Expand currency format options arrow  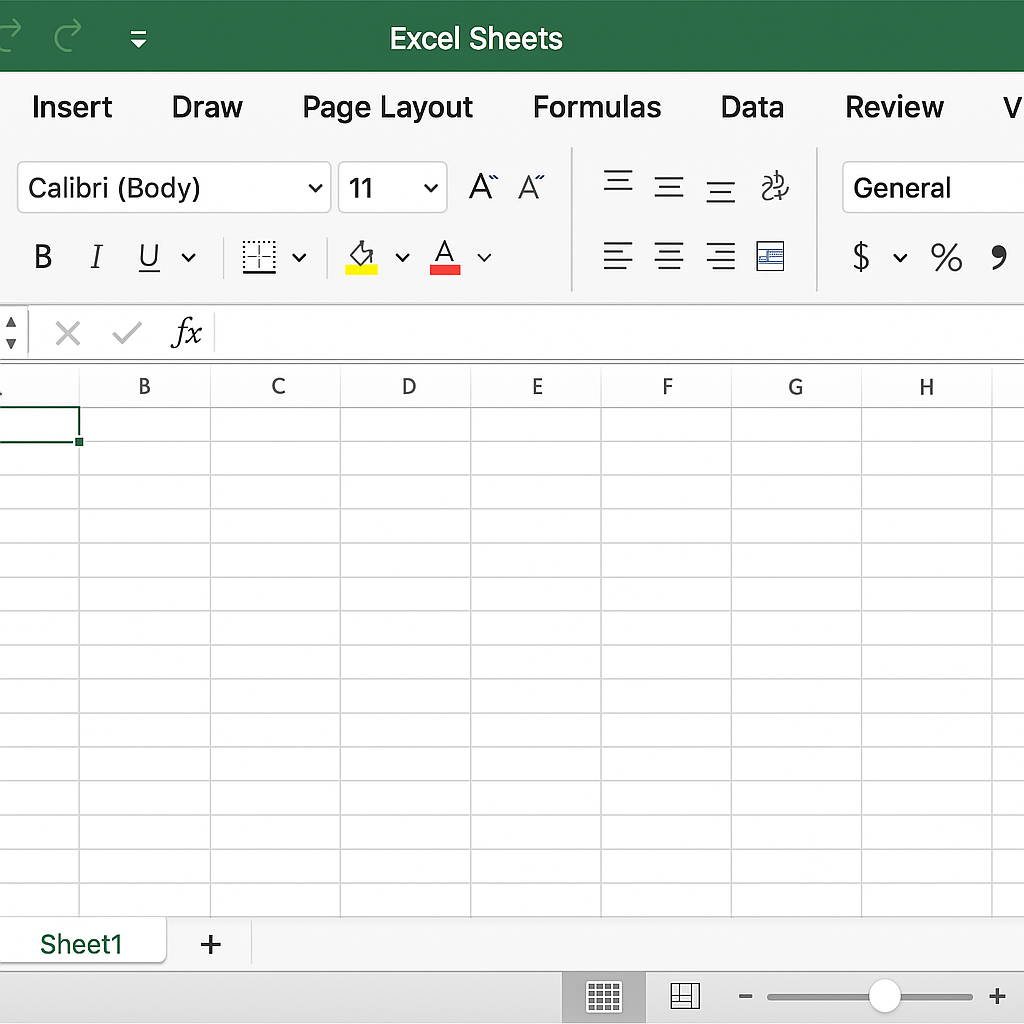click(900, 257)
